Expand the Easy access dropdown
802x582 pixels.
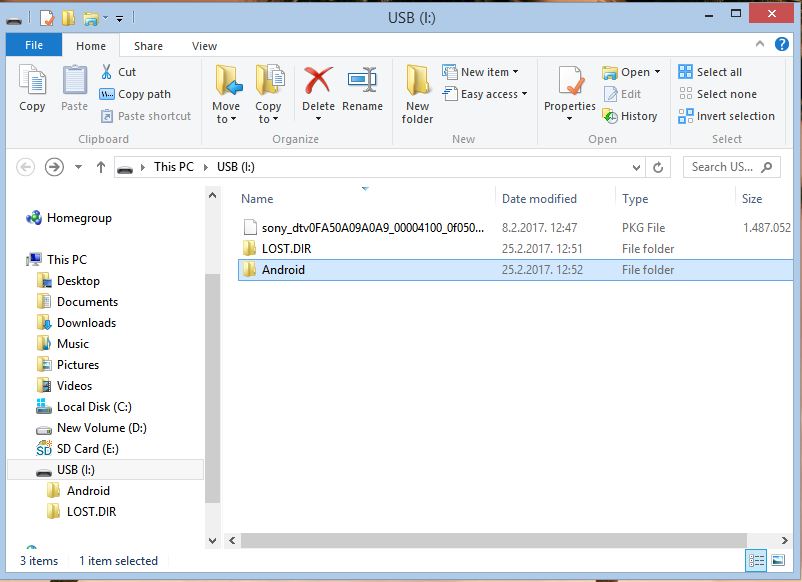(494, 94)
